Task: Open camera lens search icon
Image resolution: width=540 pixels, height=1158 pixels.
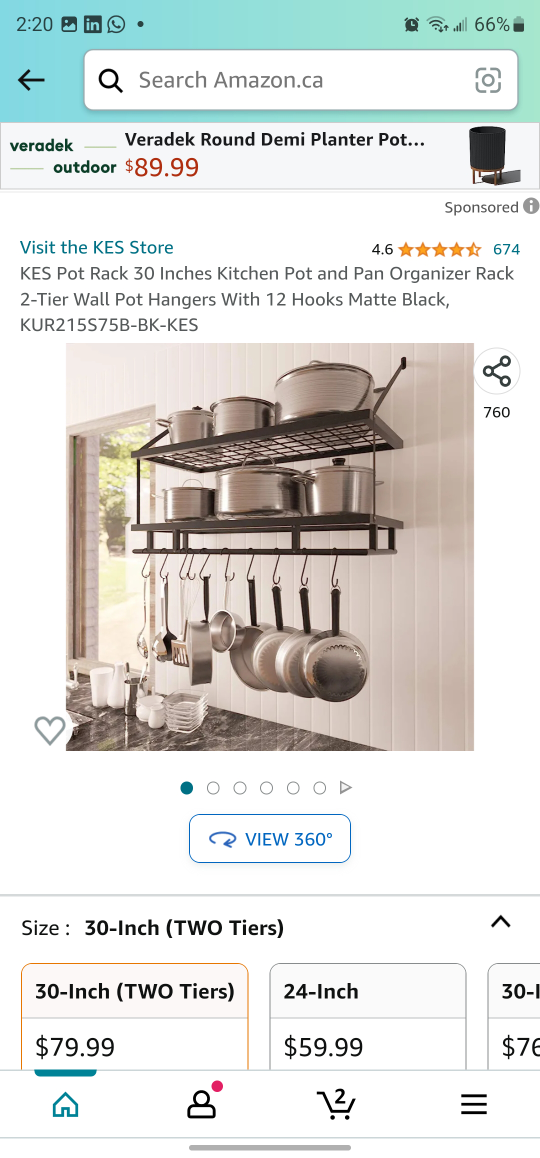Action: tap(488, 80)
